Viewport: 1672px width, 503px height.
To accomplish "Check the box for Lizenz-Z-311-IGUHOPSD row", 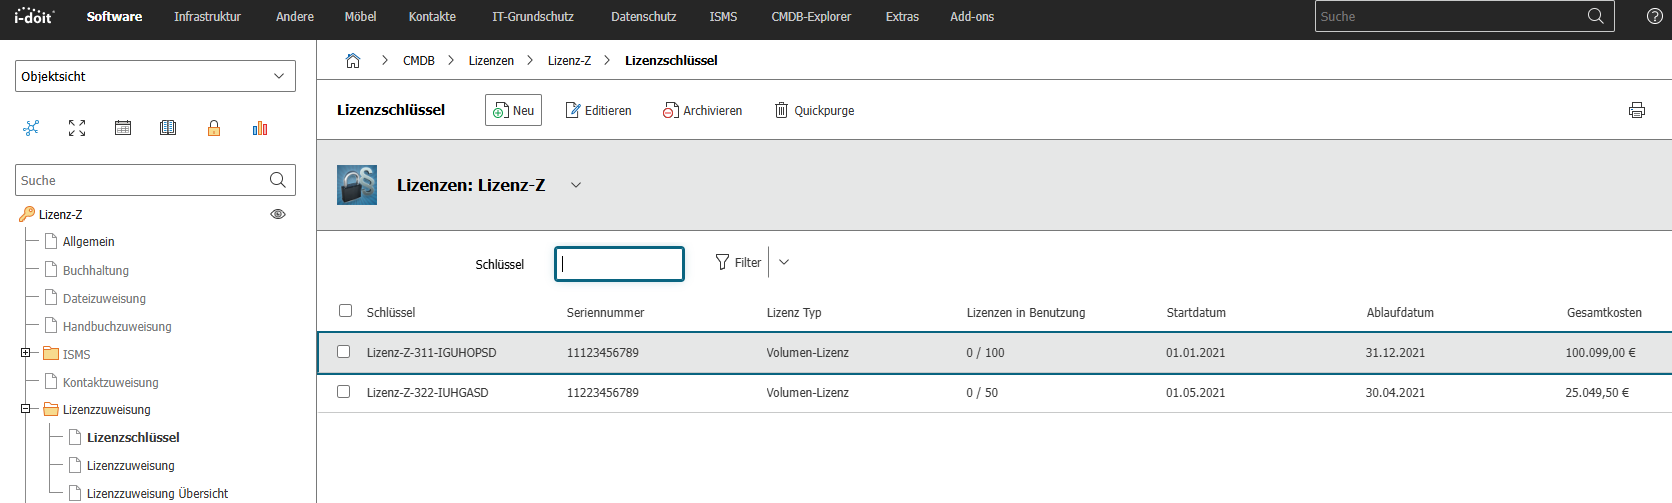I will point(344,352).
